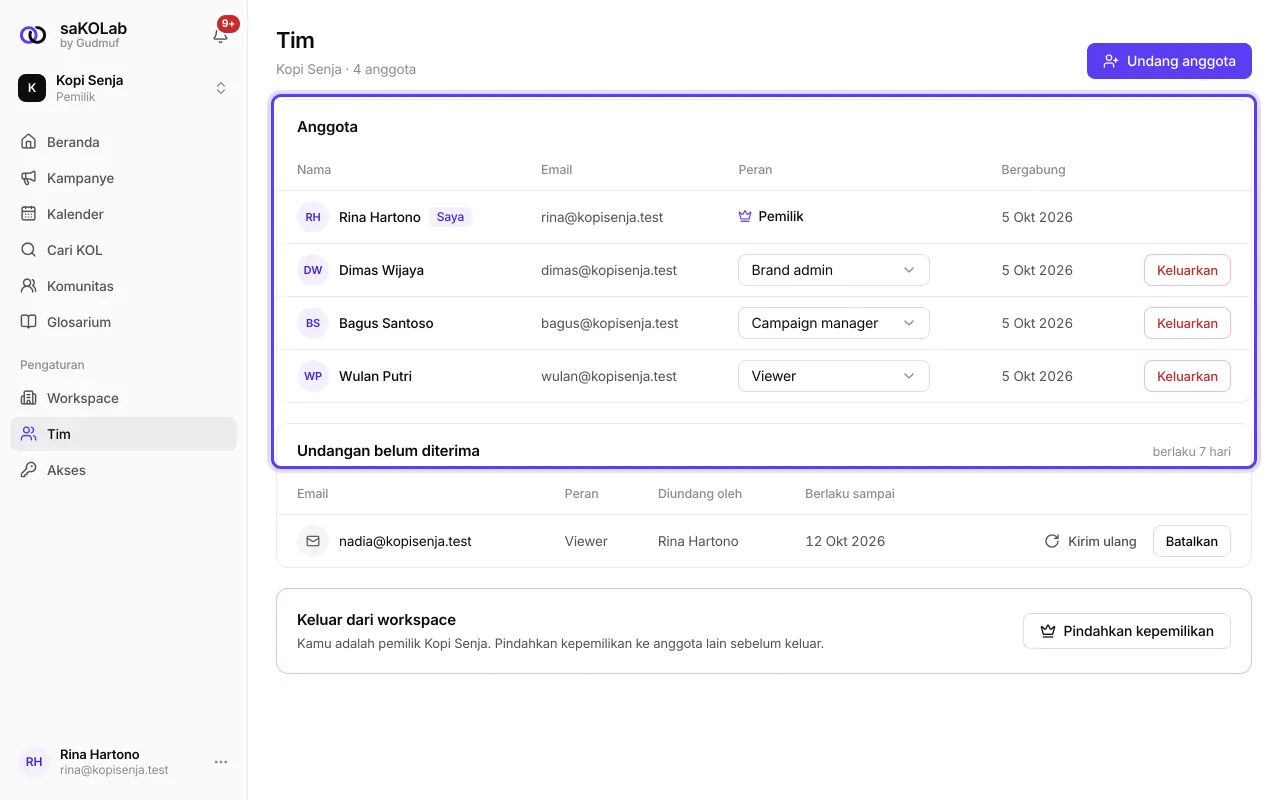Screen dimensions: 1280x800
Task: Click the Peran column header in Anggota table
Action: click(755, 169)
